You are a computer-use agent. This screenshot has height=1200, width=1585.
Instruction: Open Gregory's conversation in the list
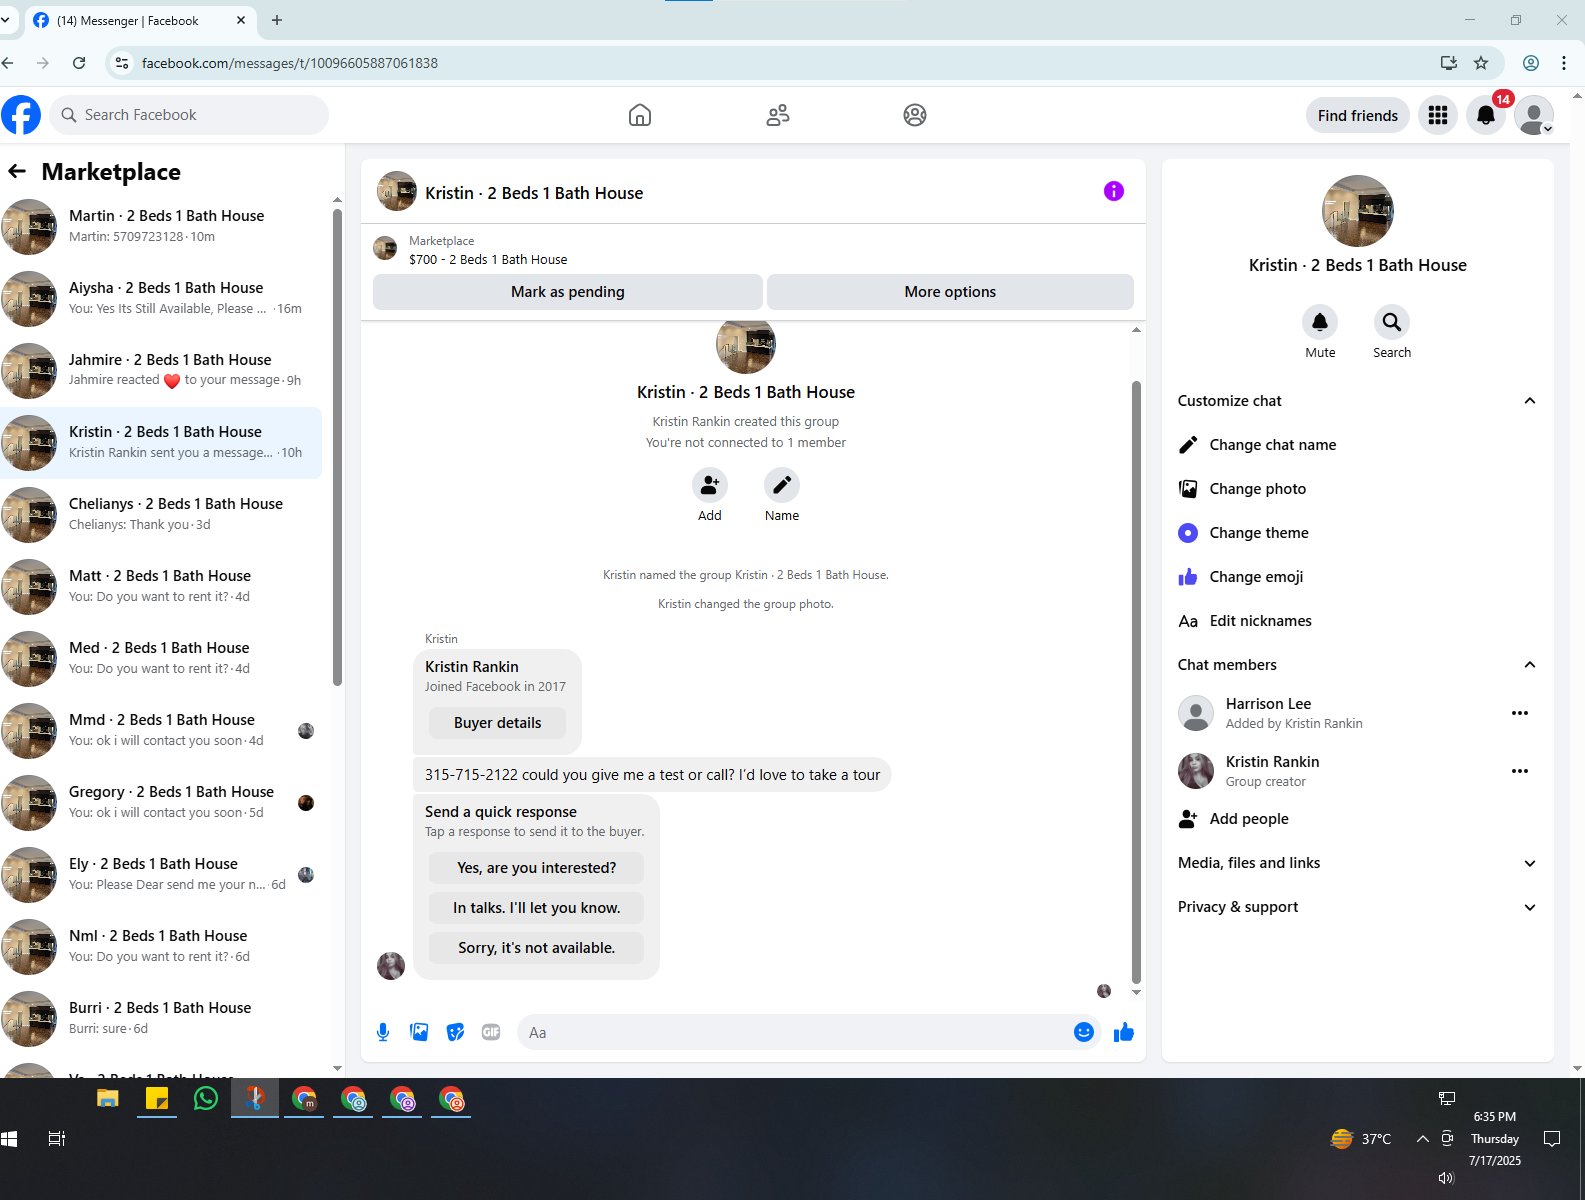click(x=161, y=803)
